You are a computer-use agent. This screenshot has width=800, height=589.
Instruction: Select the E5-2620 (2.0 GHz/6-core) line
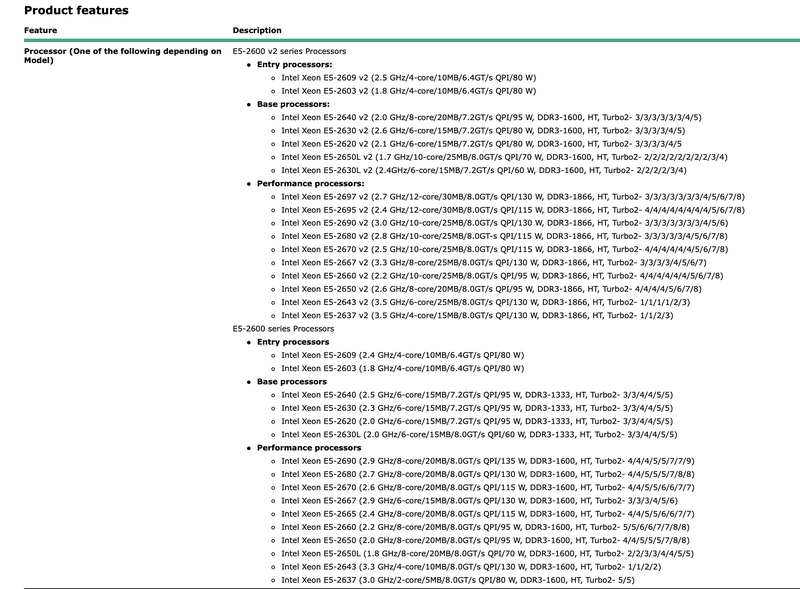pyautogui.click(x=477, y=422)
